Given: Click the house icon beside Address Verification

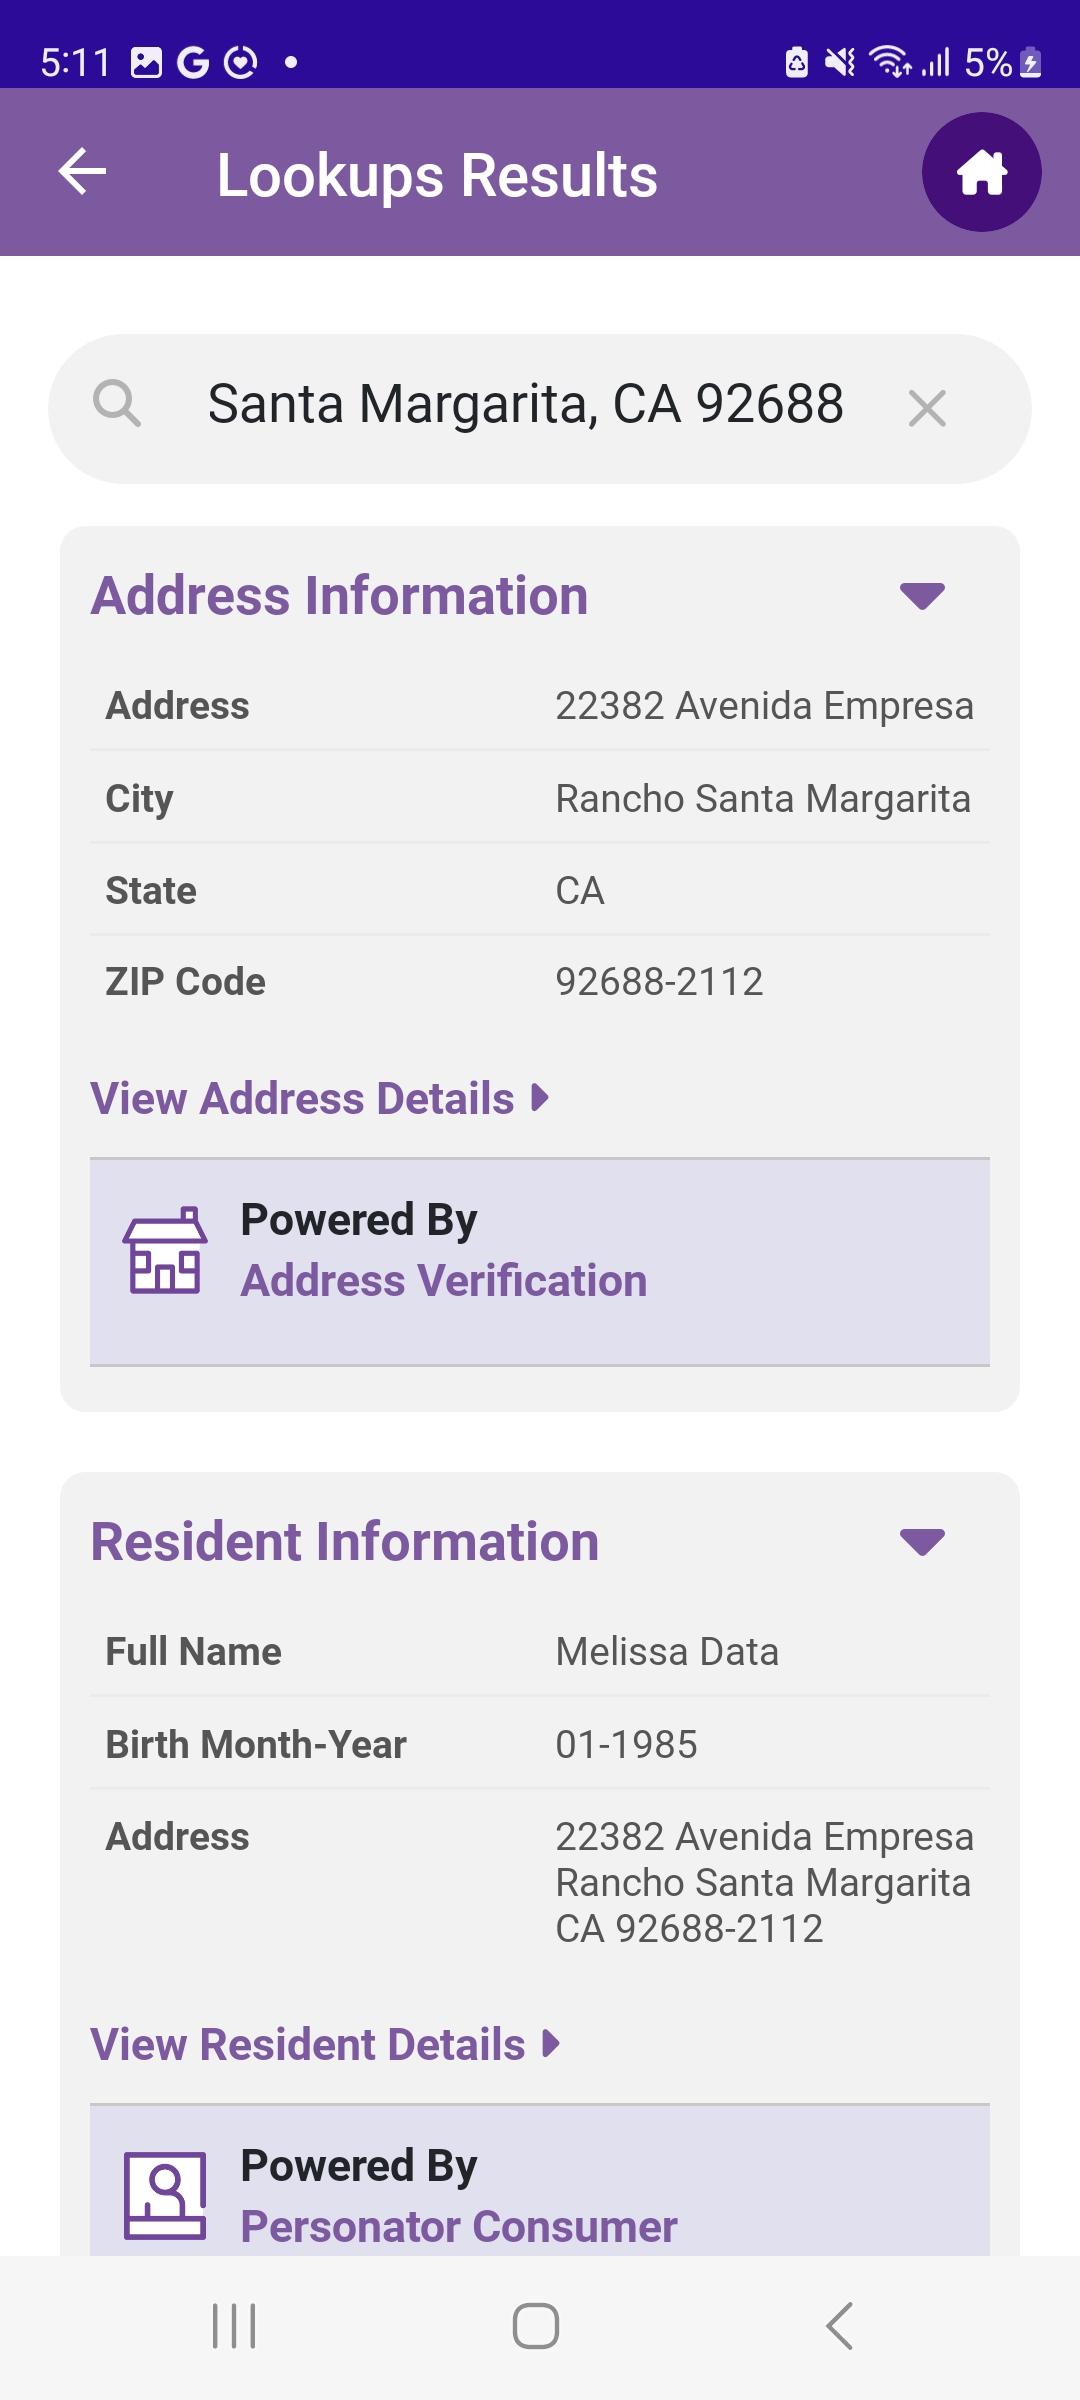Looking at the screenshot, I should pos(165,1250).
